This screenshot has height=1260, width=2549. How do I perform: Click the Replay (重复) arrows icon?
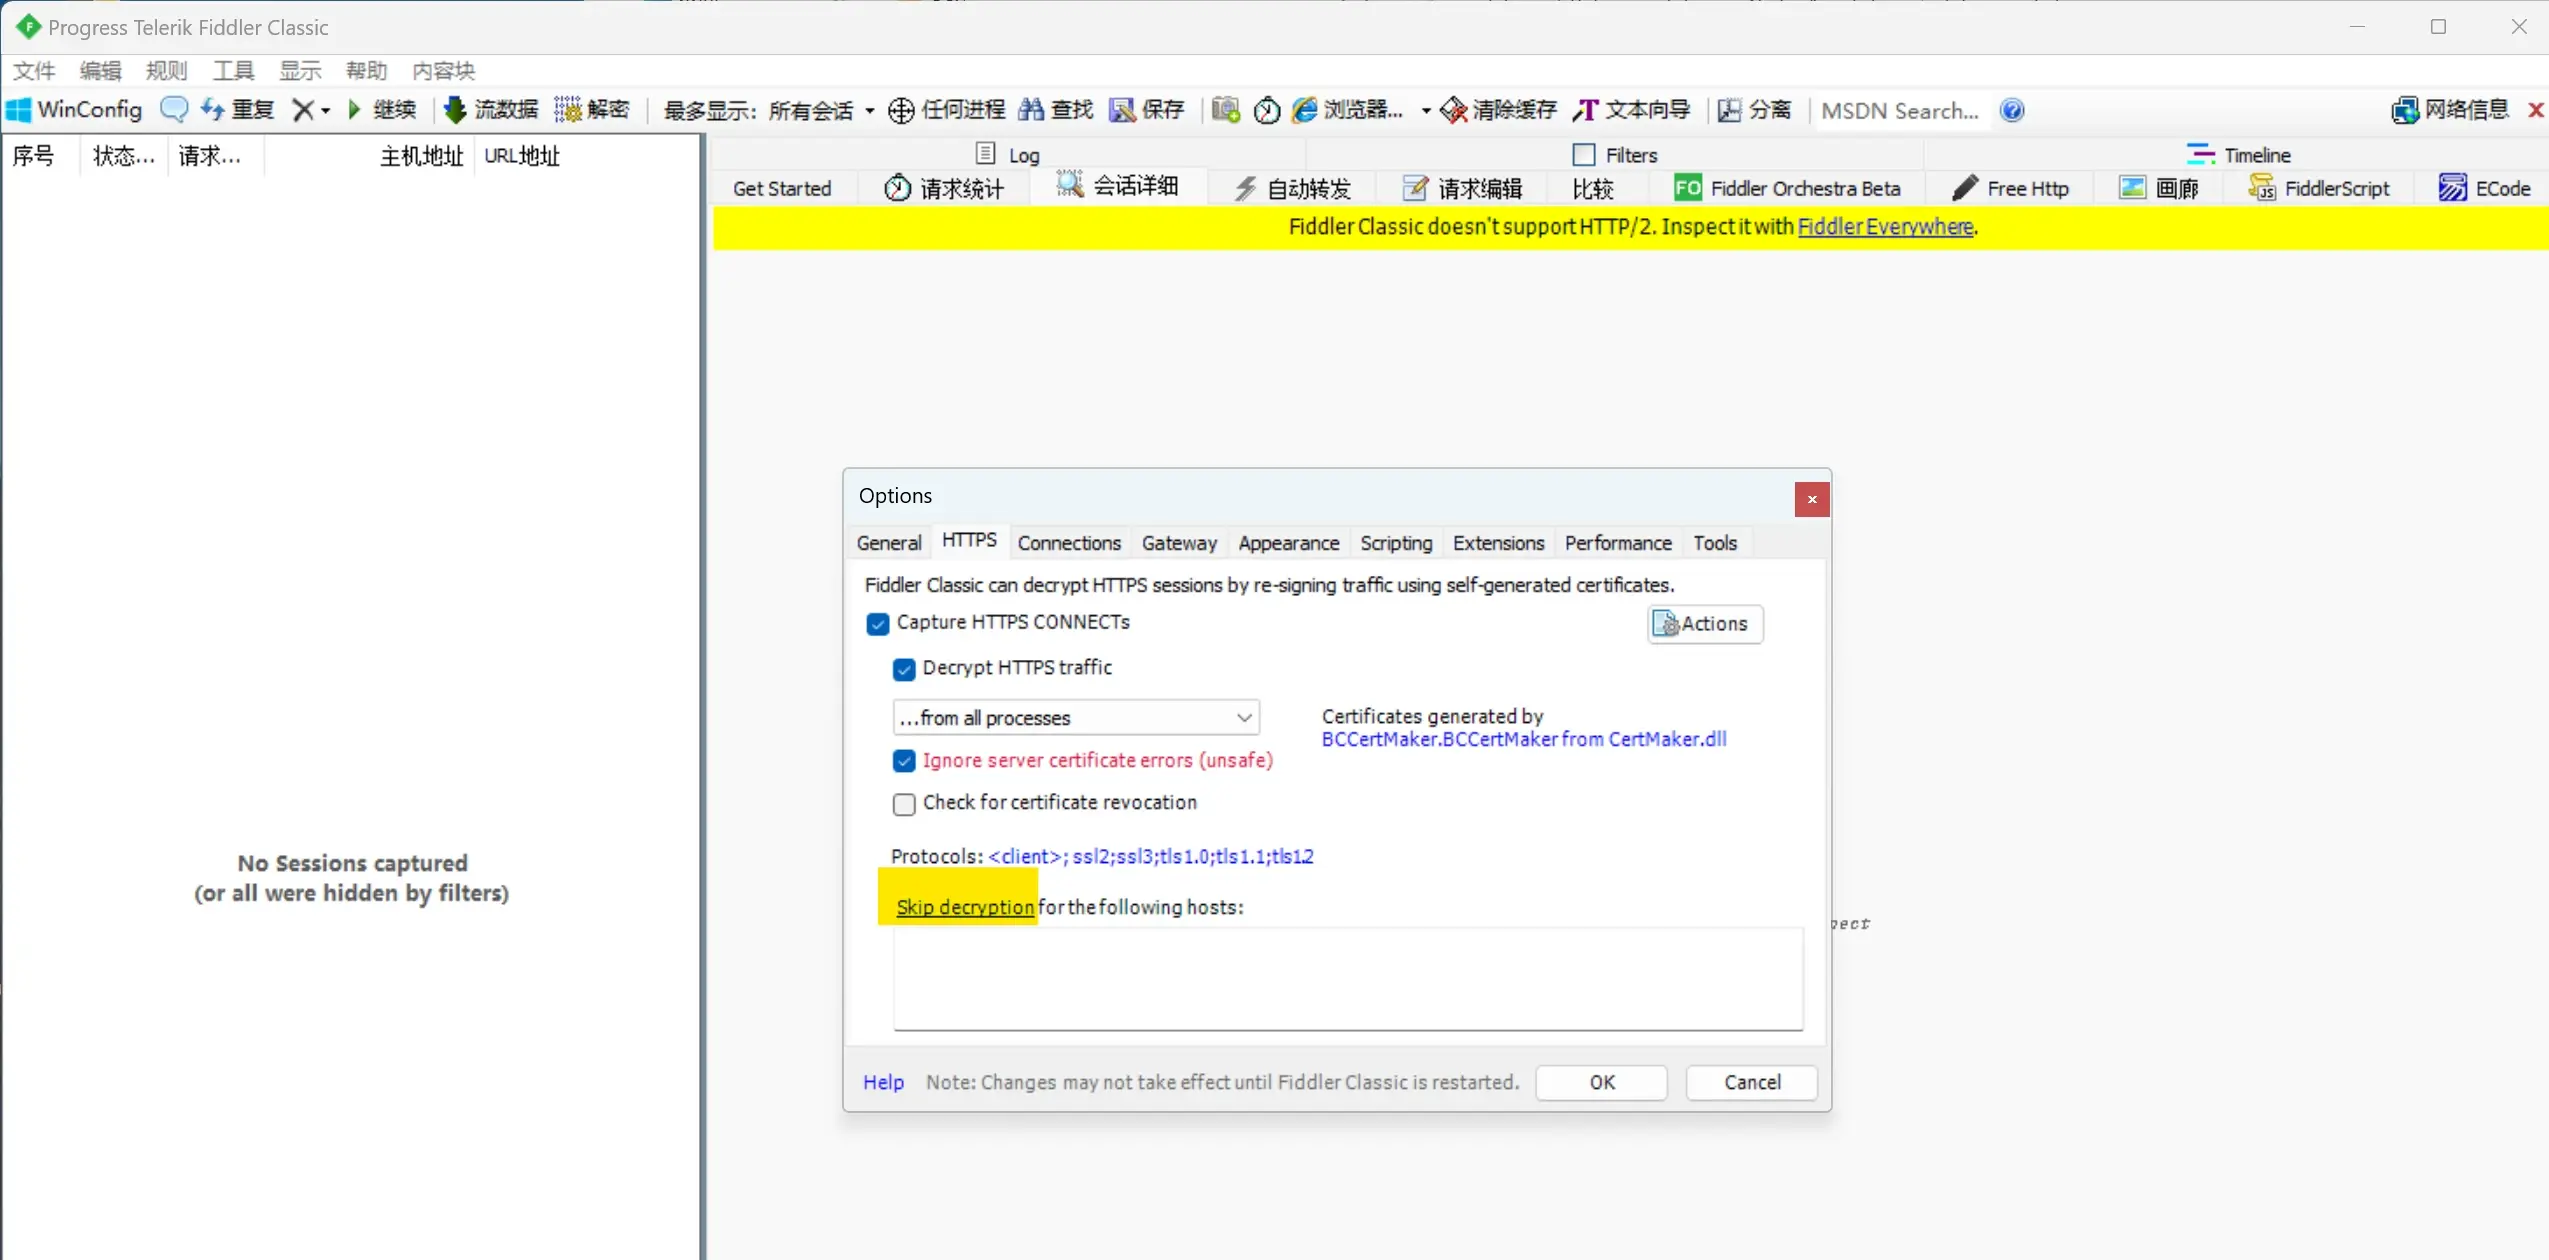[x=212, y=109]
